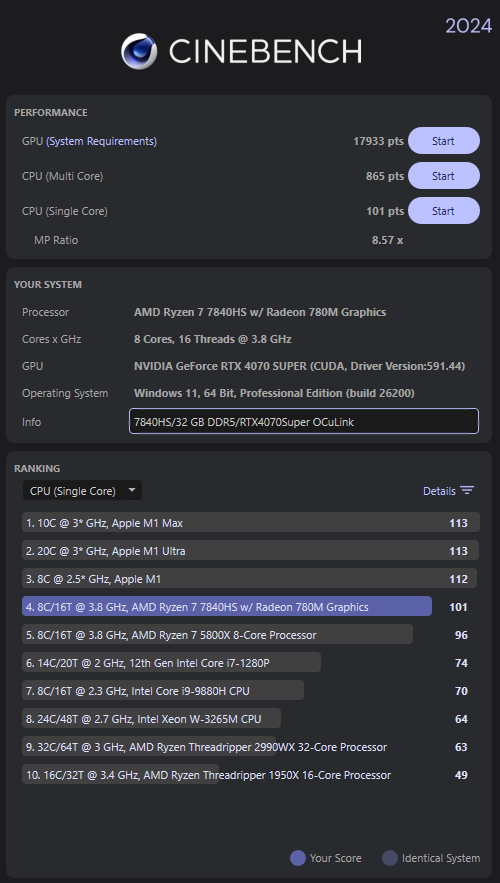Click the 8 Cores, 16 Threads value
Viewport: 500px width, 883px height.
[x=213, y=339]
